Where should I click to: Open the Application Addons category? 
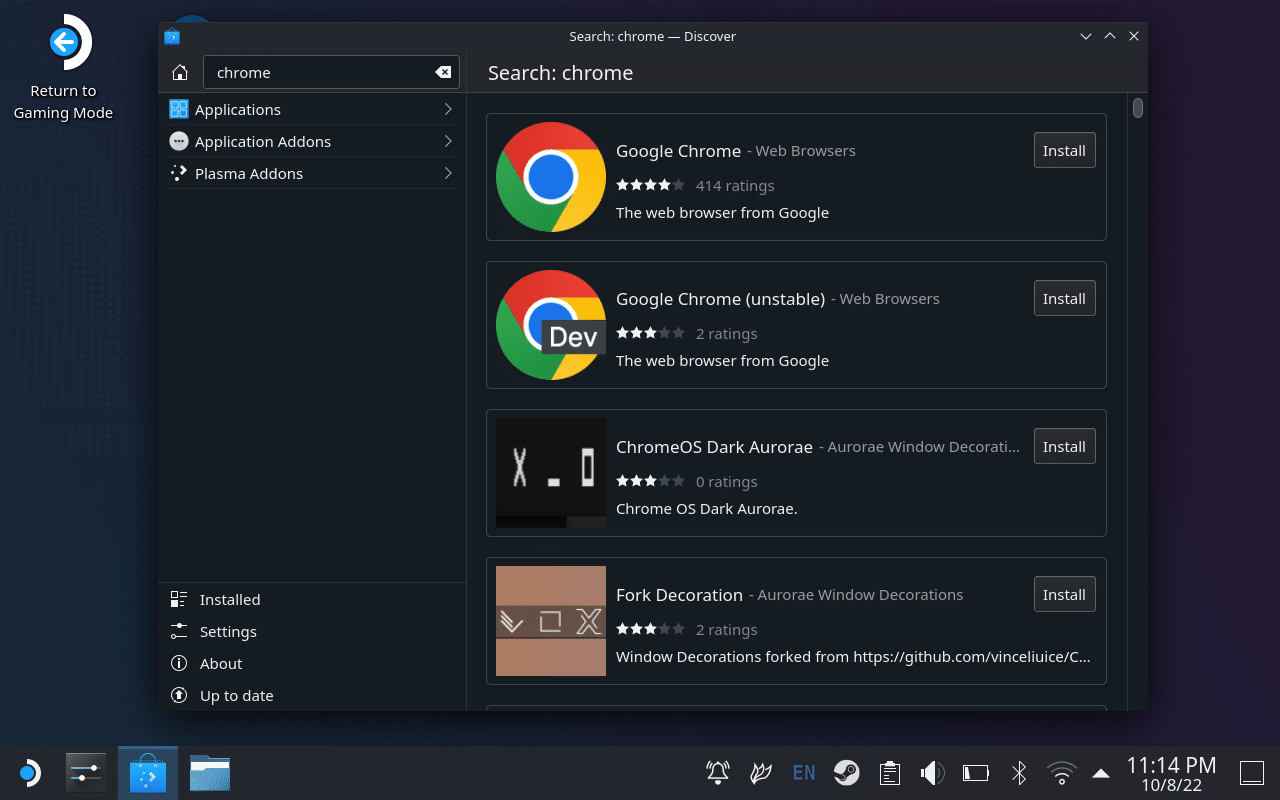click(x=311, y=141)
